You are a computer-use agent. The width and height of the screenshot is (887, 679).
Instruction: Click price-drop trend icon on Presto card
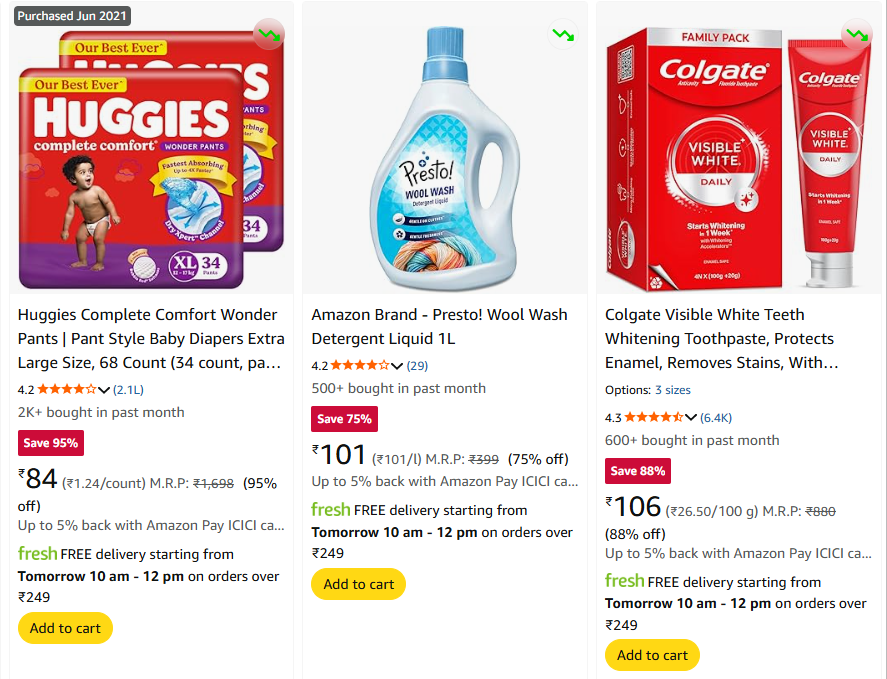click(x=563, y=35)
